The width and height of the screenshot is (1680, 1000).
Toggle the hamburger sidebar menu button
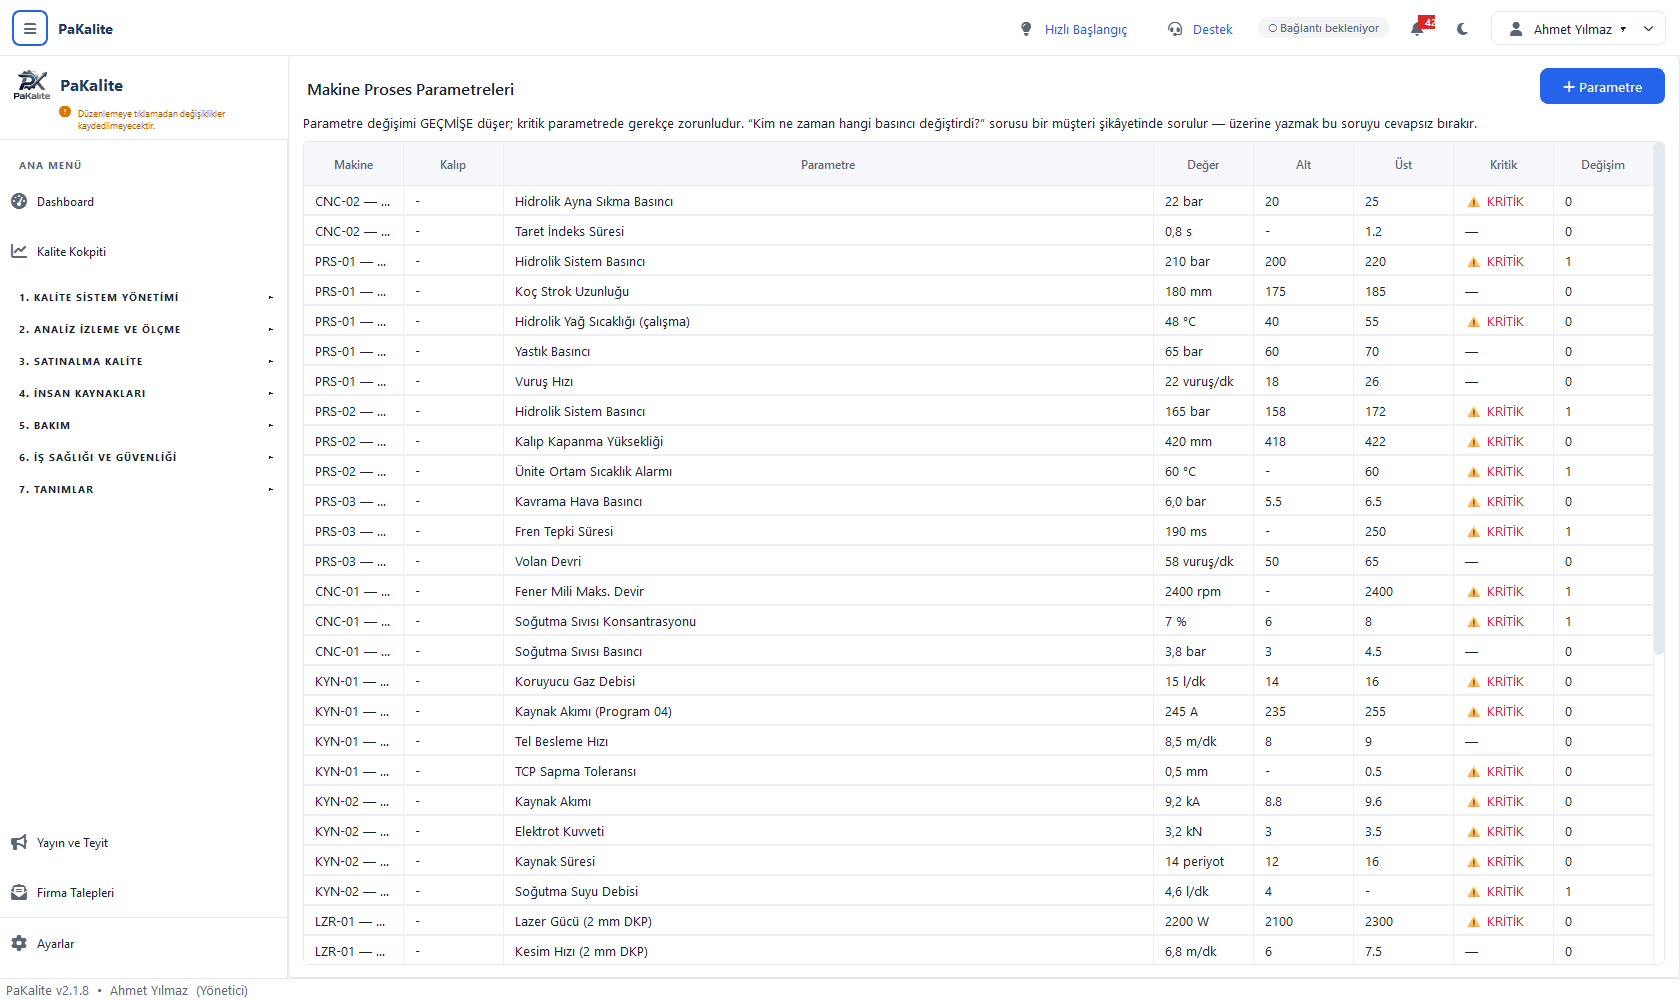[x=30, y=29]
